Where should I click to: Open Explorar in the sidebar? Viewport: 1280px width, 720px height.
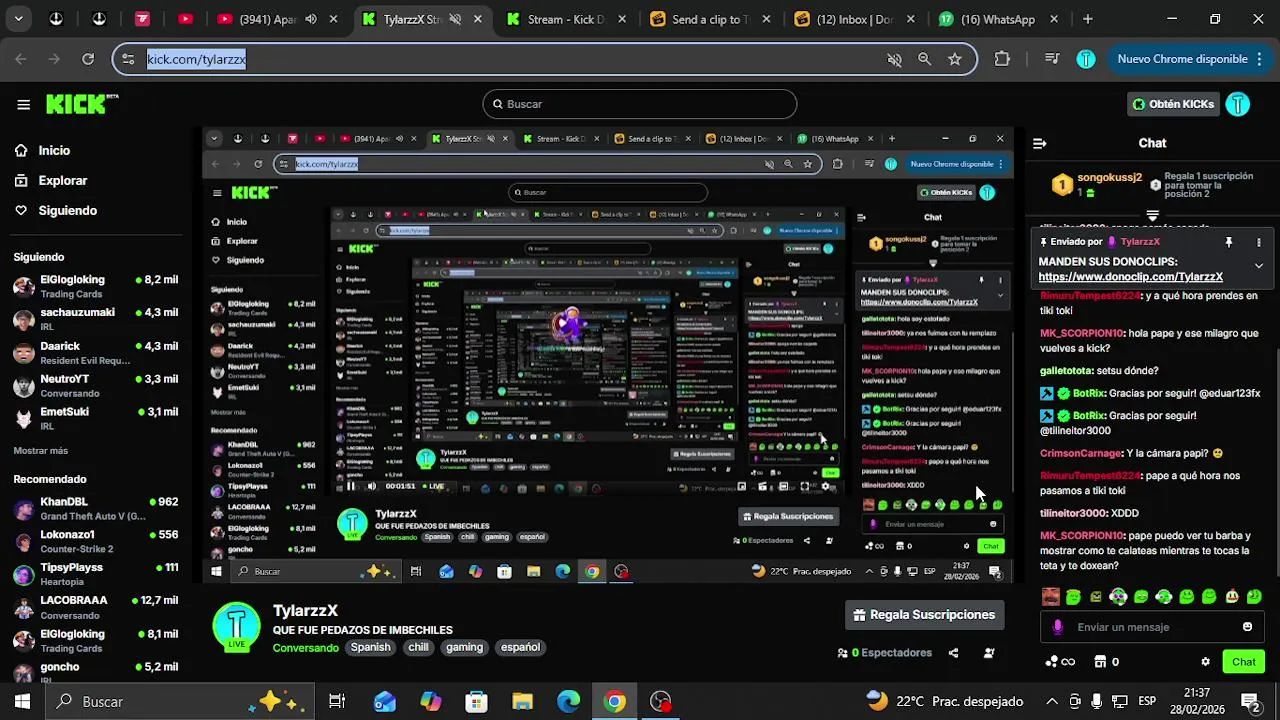62,180
